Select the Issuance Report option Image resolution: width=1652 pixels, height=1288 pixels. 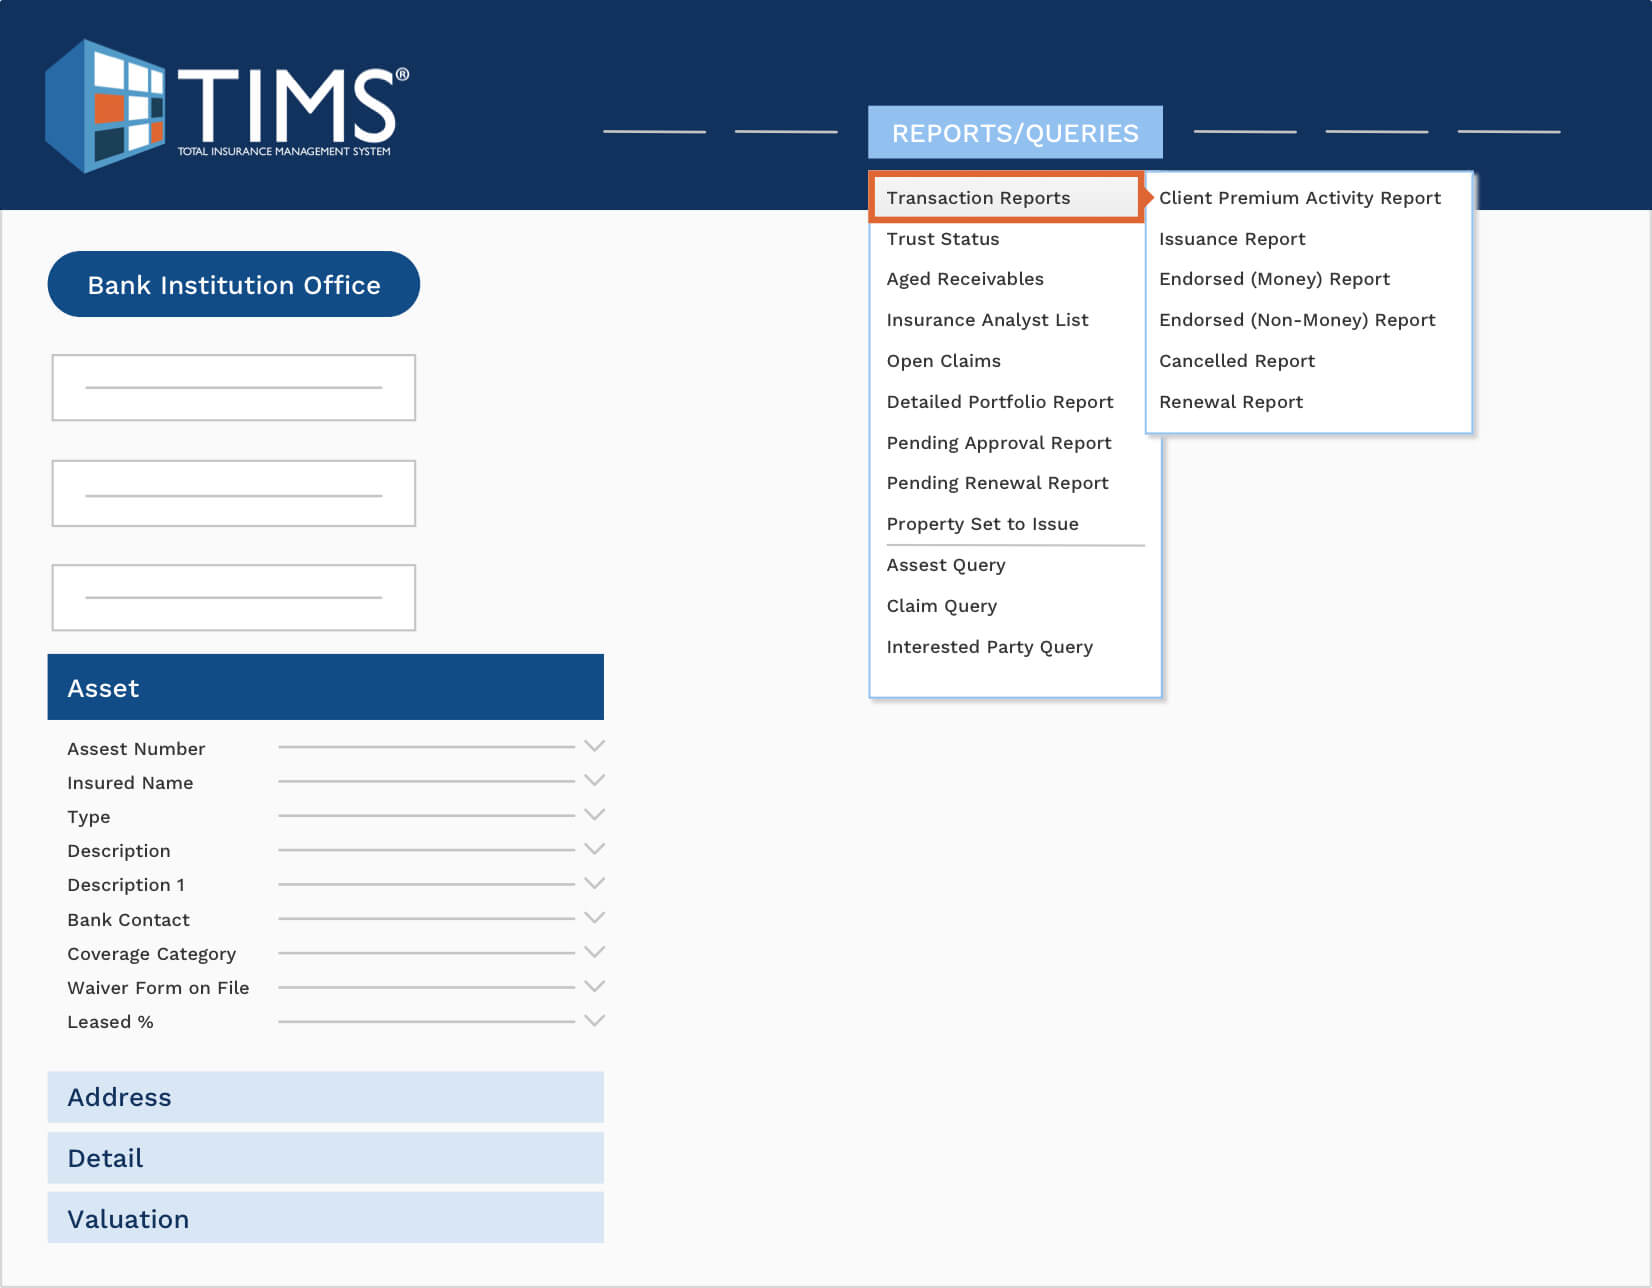click(1231, 239)
